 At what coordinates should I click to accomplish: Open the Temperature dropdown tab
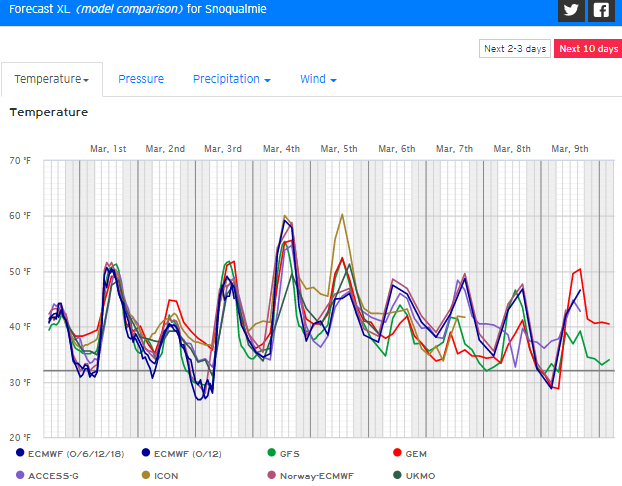click(x=51, y=79)
